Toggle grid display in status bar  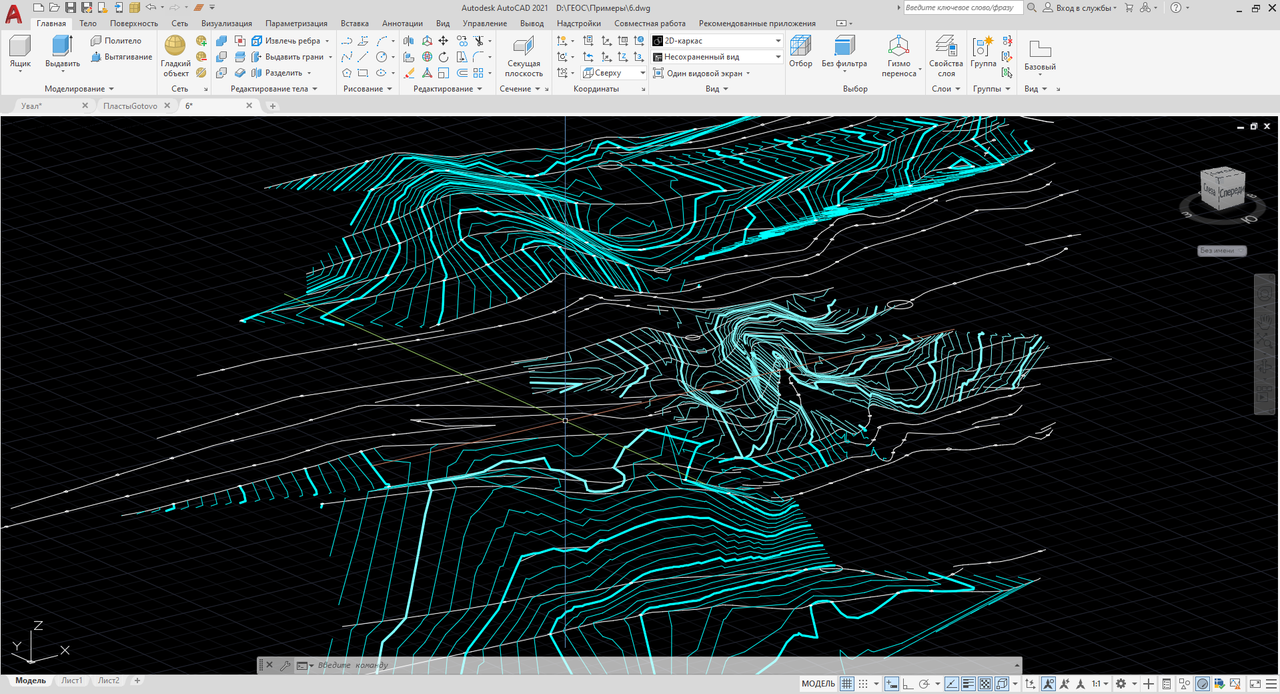[848, 684]
